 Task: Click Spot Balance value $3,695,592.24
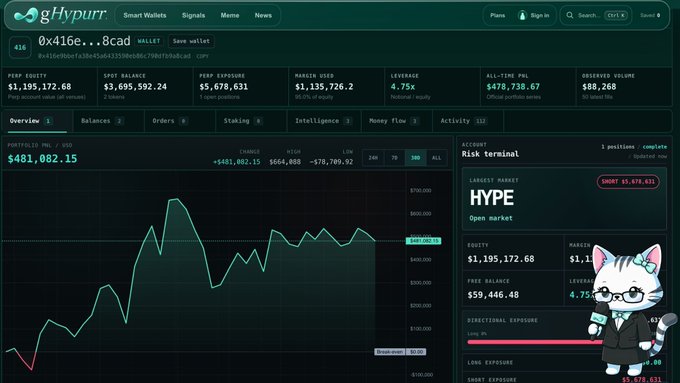tap(135, 87)
